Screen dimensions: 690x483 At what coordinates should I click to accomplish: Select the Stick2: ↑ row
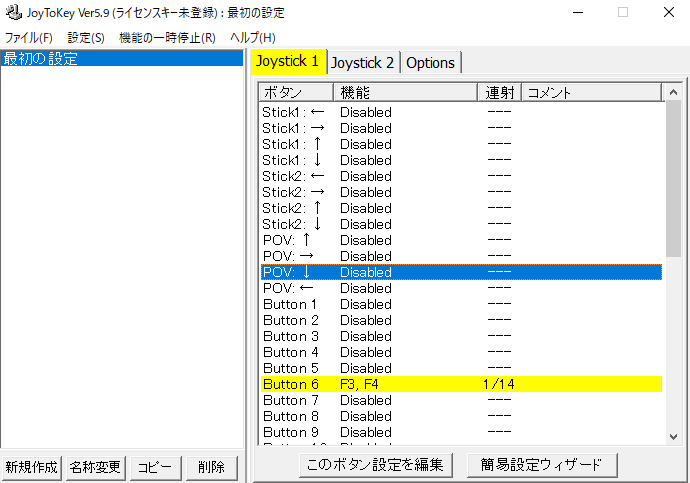[461, 208]
